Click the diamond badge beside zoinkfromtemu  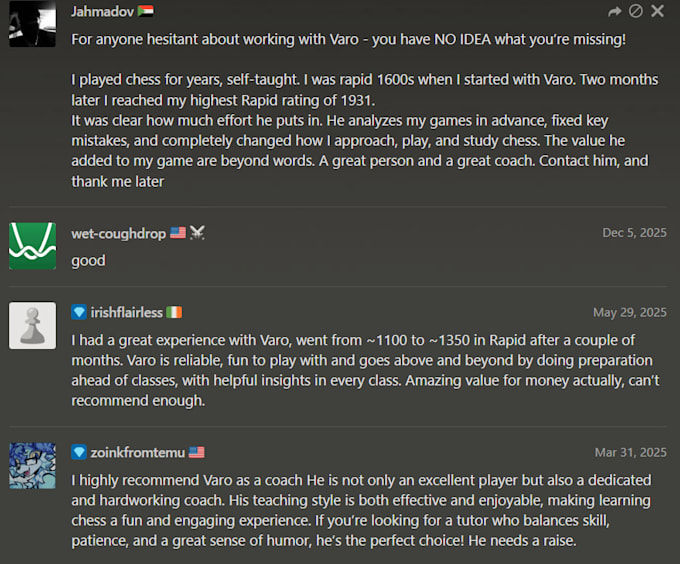pyautogui.click(x=79, y=452)
